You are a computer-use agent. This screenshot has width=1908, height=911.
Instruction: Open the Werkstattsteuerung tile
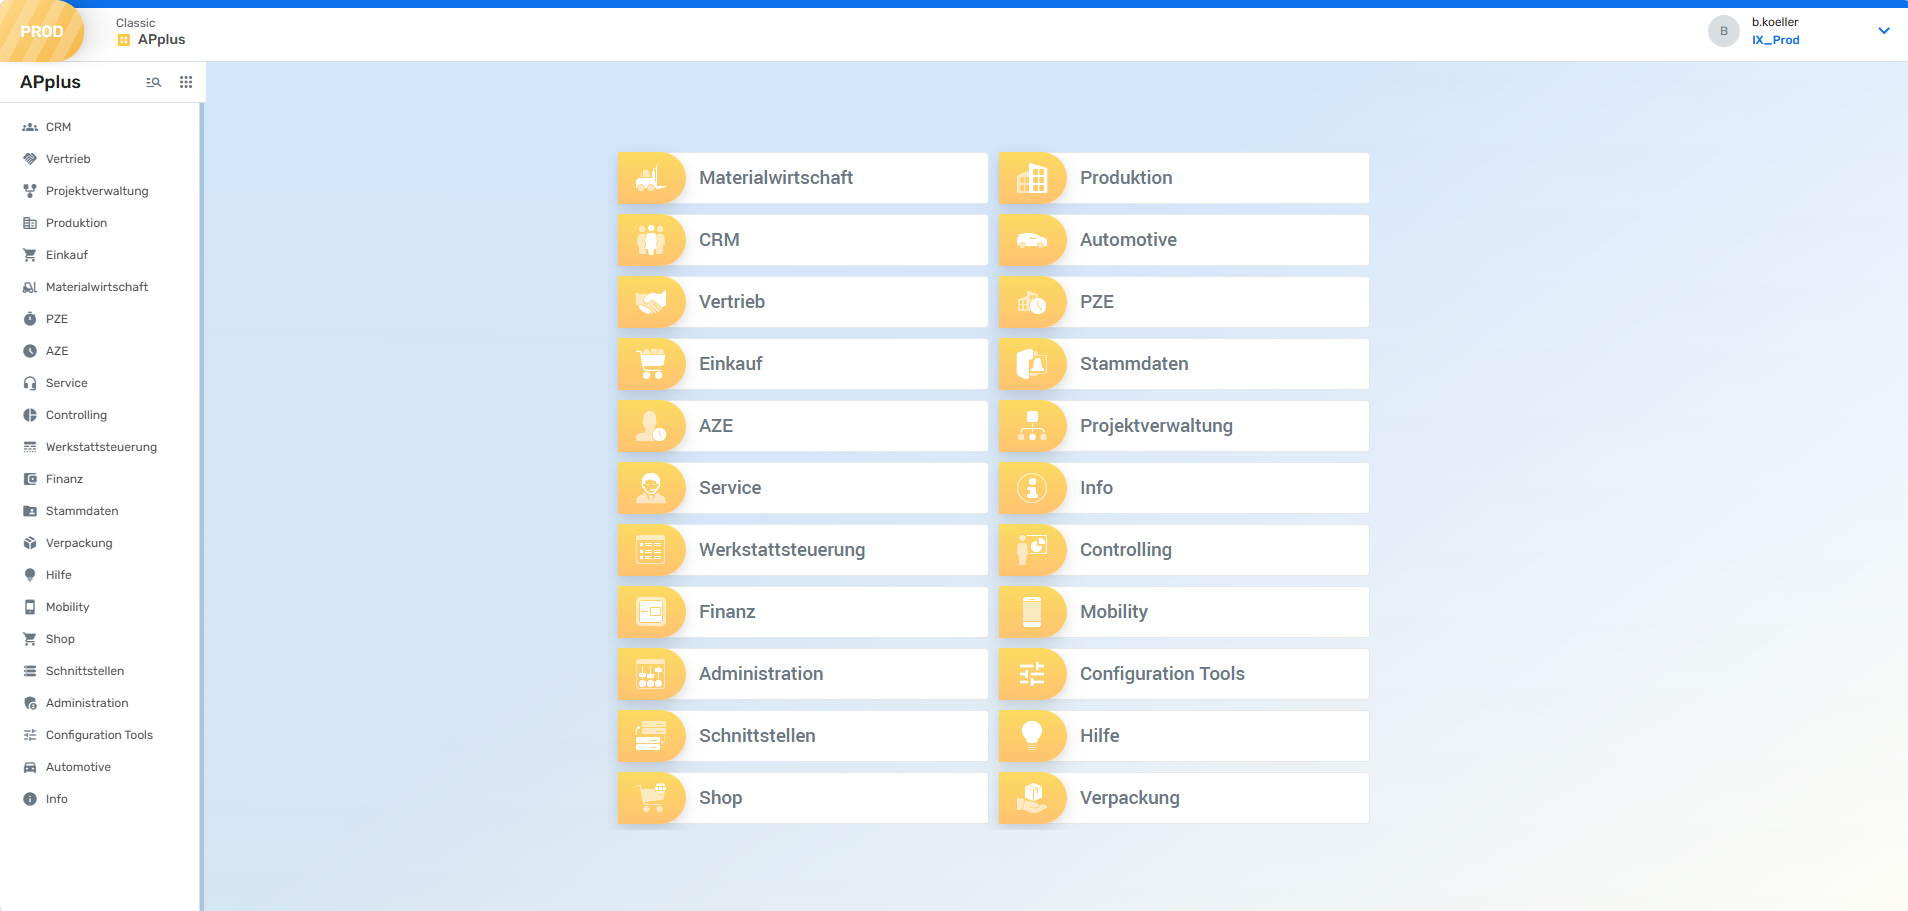pyautogui.click(x=803, y=550)
